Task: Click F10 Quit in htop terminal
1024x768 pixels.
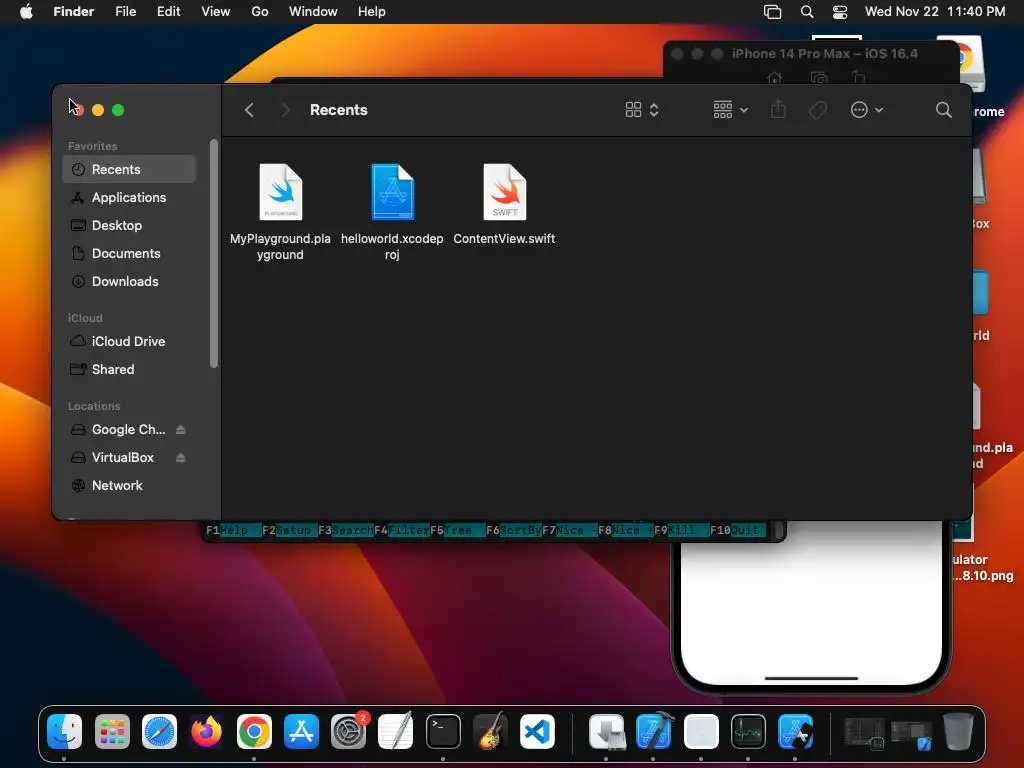Action: click(x=737, y=530)
